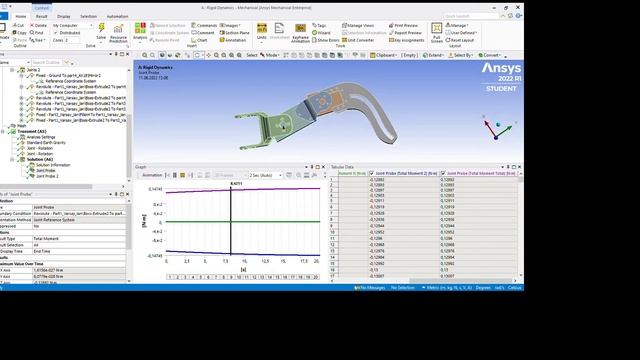This screenshot has width=640, height=360.
Task: Insert a Chart
Action: click(199, 40)
